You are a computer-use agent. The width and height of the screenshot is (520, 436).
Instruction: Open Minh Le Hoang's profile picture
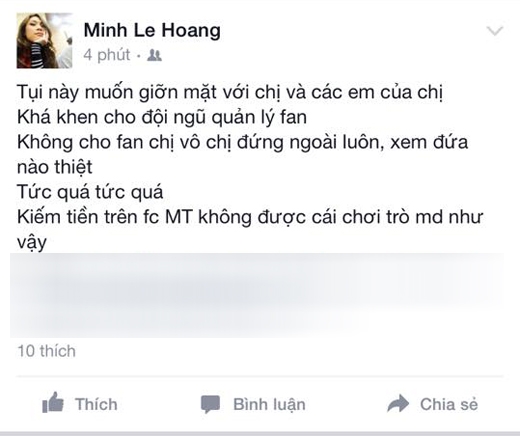pyautogui.click(x=44, y=41)
